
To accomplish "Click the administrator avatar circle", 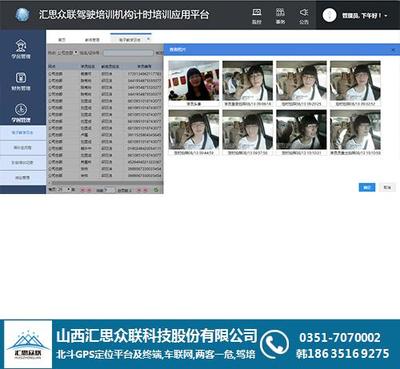I will 329,15.
